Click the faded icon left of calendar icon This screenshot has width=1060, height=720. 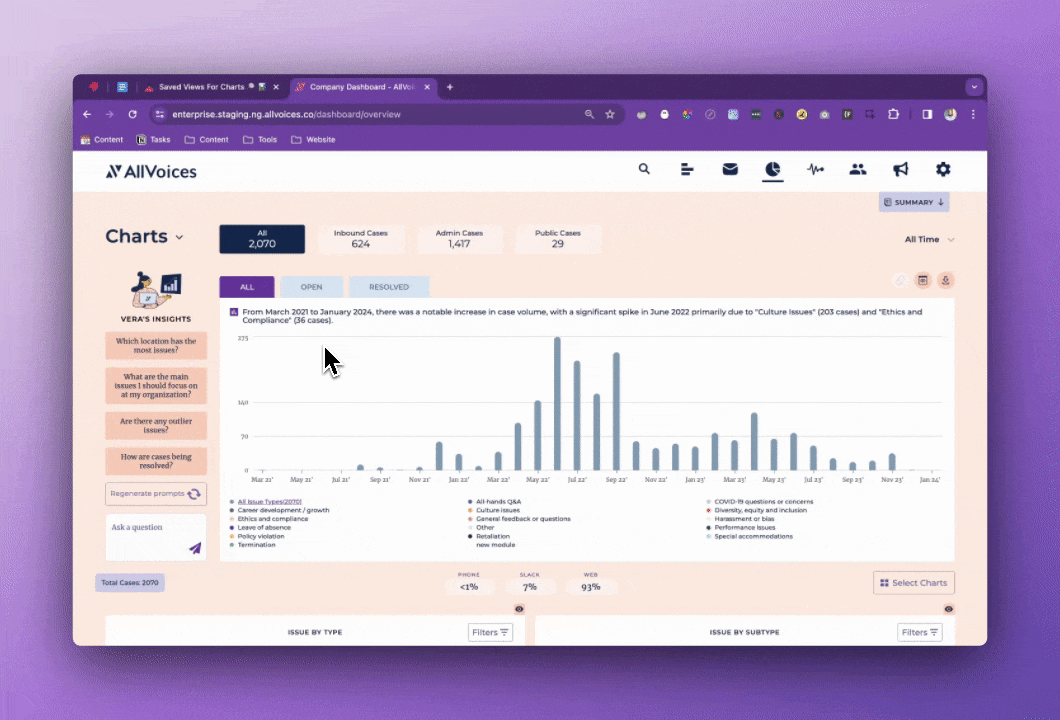click(900, 281)
